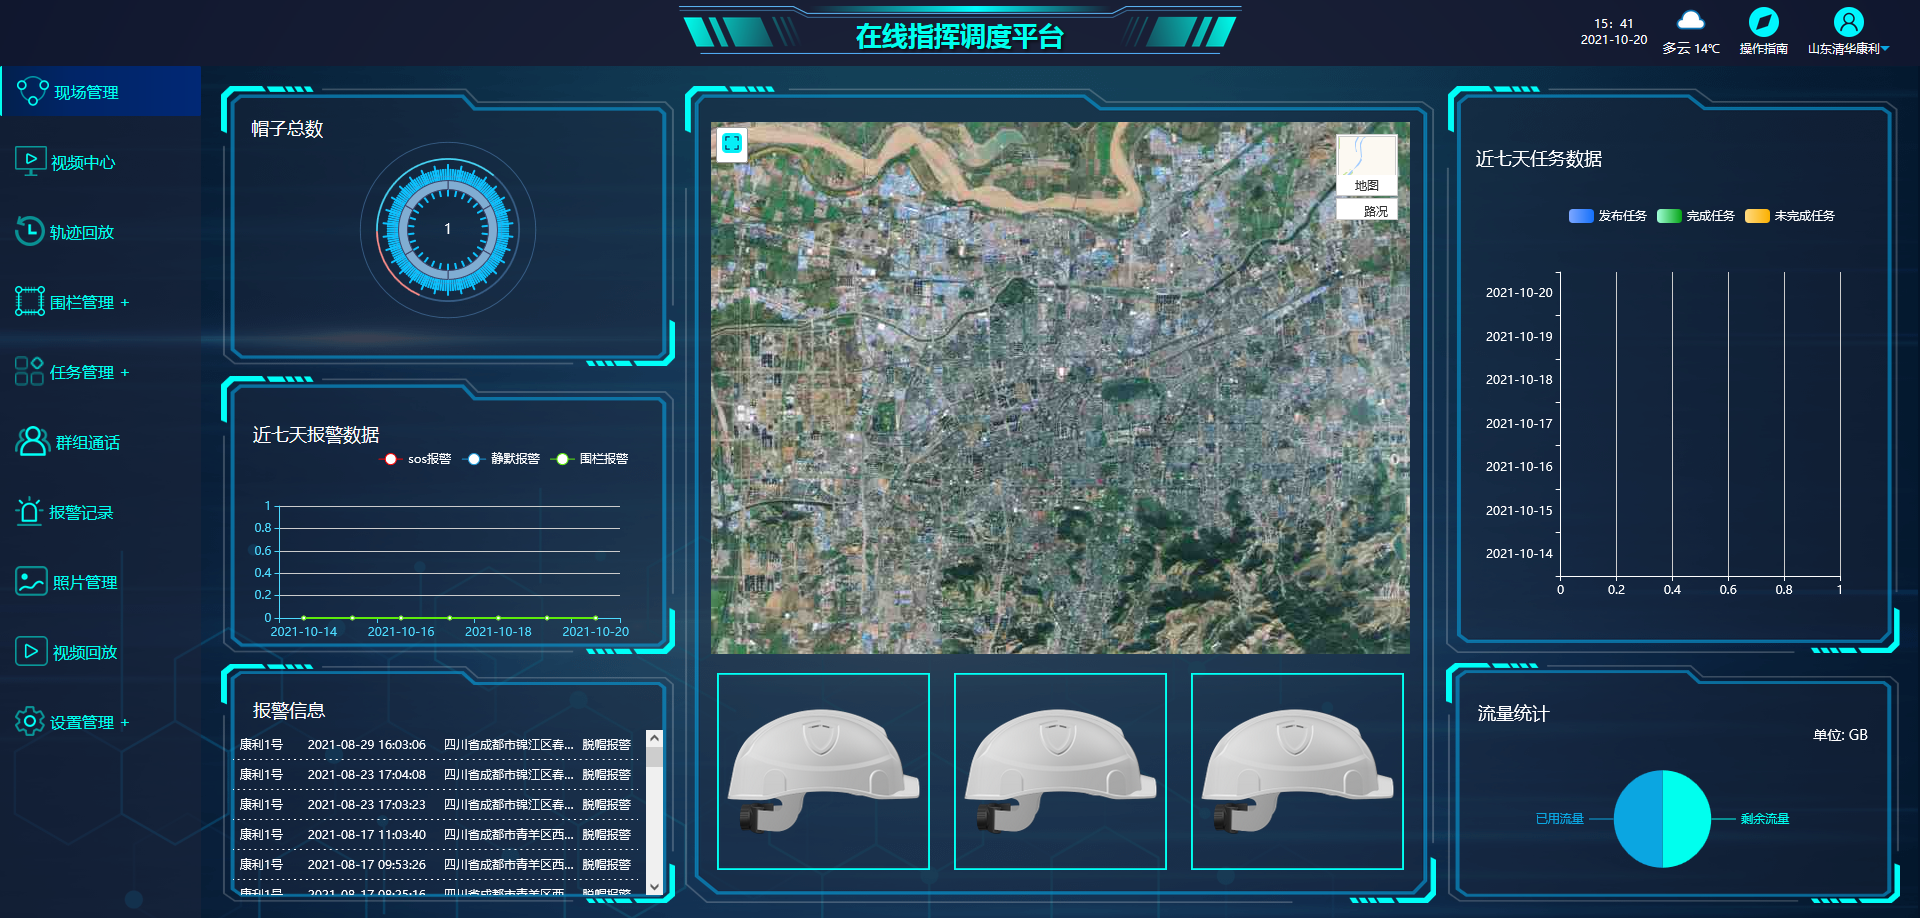Expand the settings management submenu
The width and height of the screenshot is (1920, 918).
click(x=125, y=722)
